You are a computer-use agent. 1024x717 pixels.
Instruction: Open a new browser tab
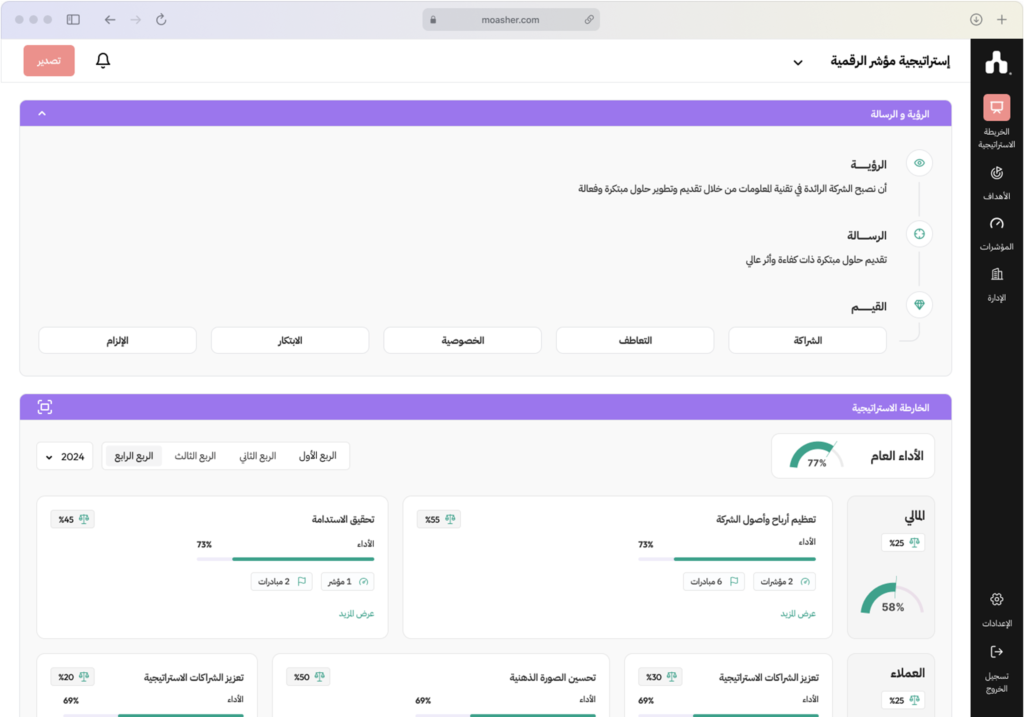click(x=1002, y=20)
